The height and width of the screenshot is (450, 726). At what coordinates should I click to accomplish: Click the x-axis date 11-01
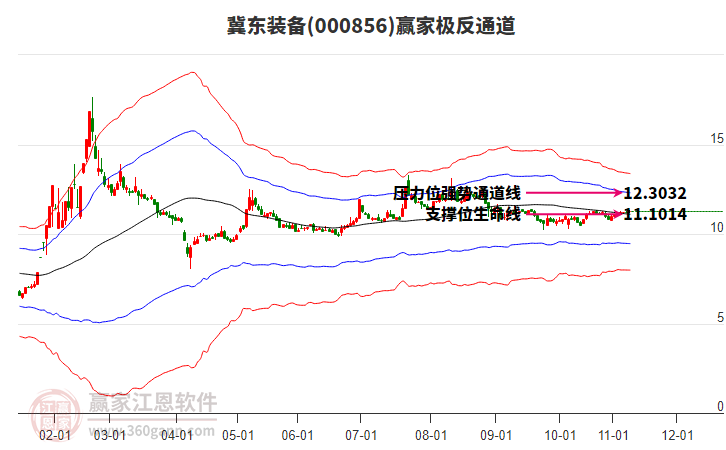click(x=613, y=436)
